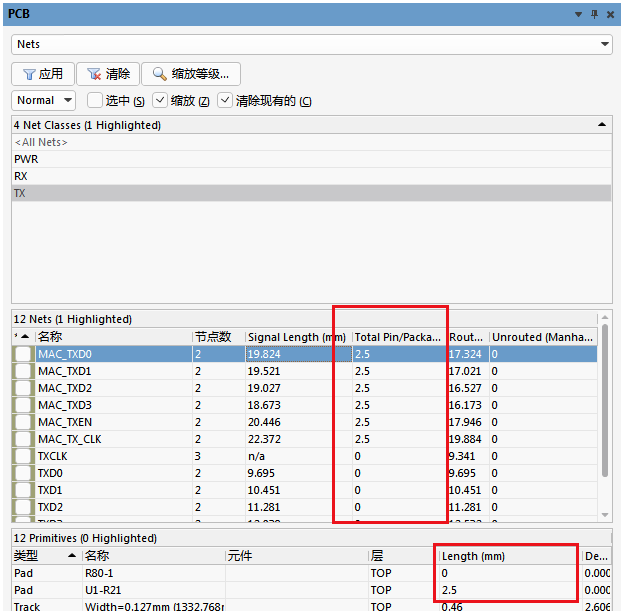Toggle the MAC_TX_CLK net color checkbox
The image size is (621, 611).
pyautogui.click(x=23, y=439)
